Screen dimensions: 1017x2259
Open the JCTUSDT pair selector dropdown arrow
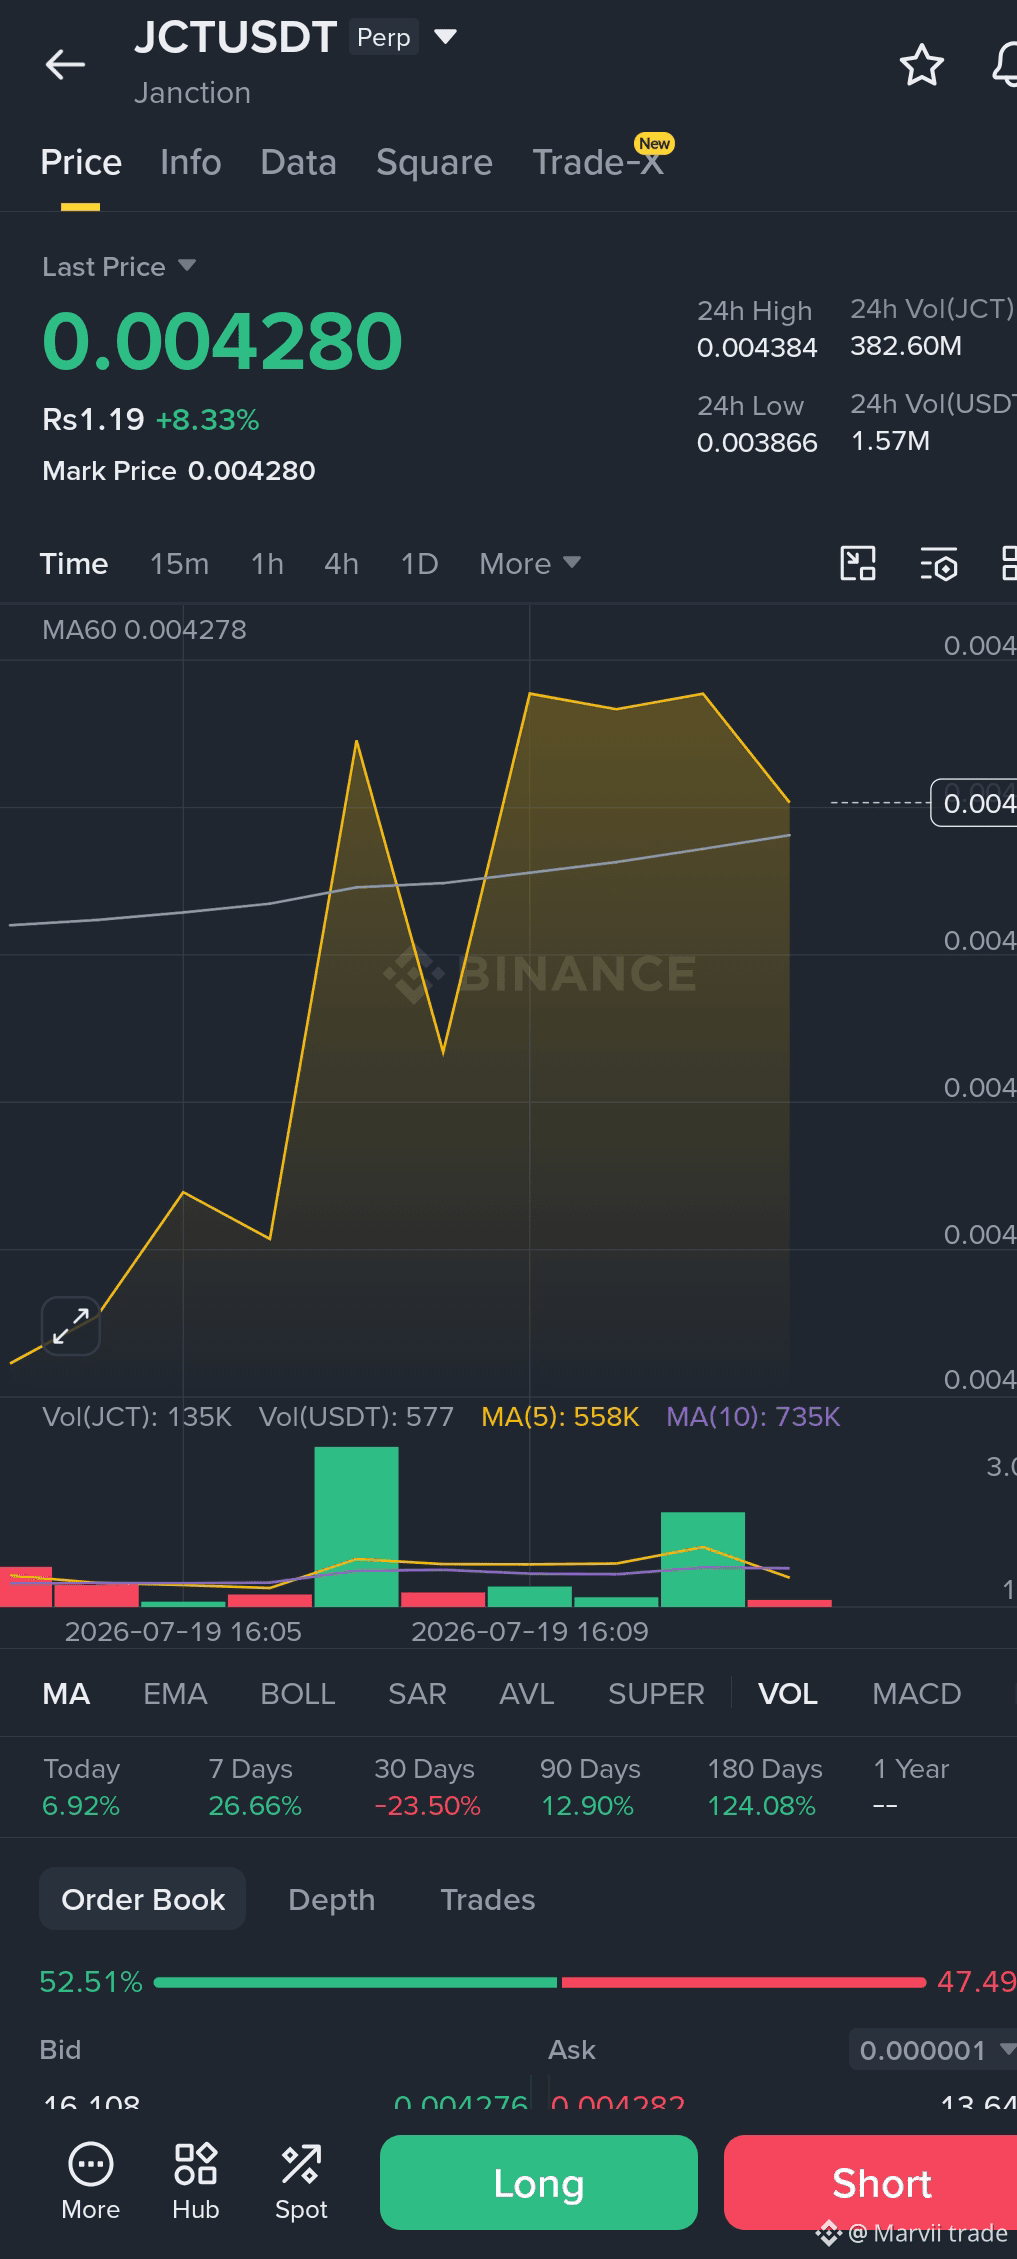click(x=445, y=37)
